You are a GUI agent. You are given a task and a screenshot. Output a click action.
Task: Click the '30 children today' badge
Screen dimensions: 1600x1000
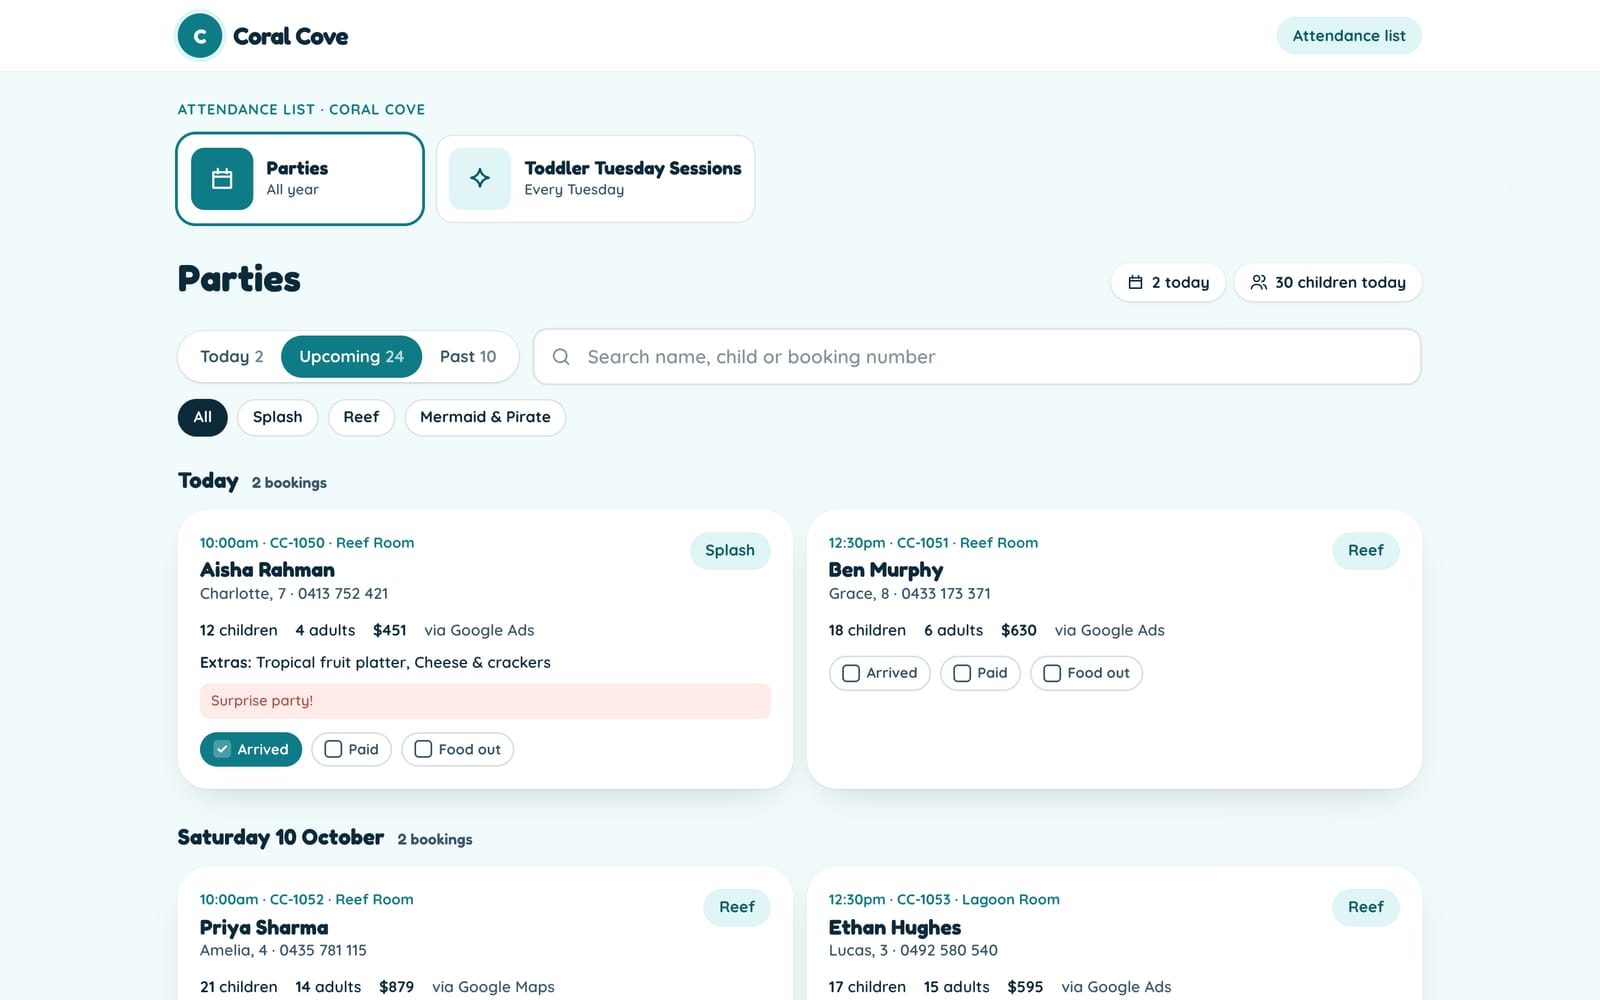tap(1328, 282)
